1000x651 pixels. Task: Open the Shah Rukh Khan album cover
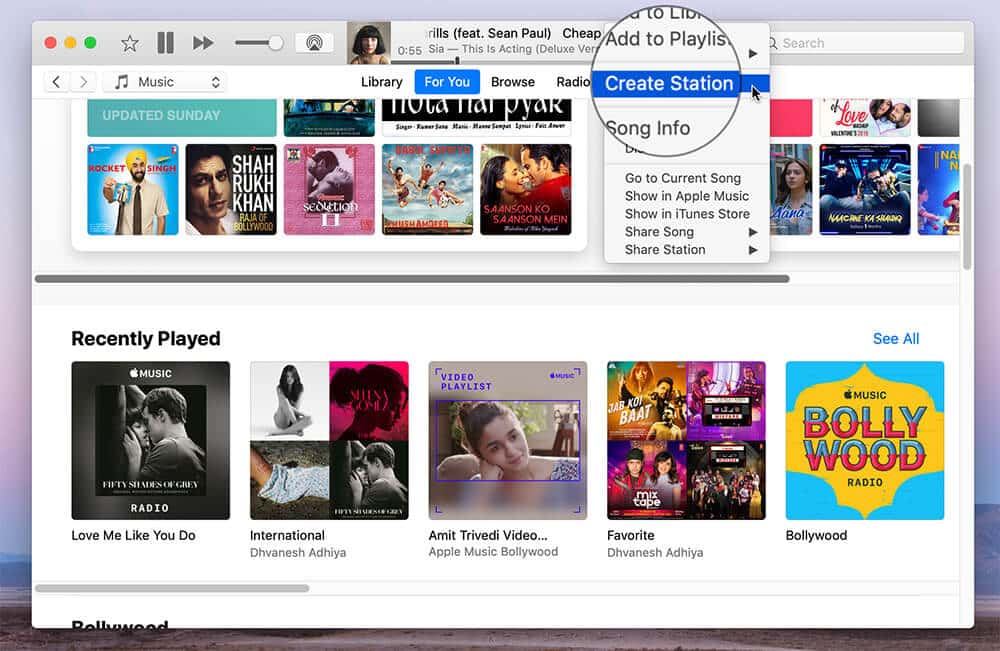coord(231,189)
